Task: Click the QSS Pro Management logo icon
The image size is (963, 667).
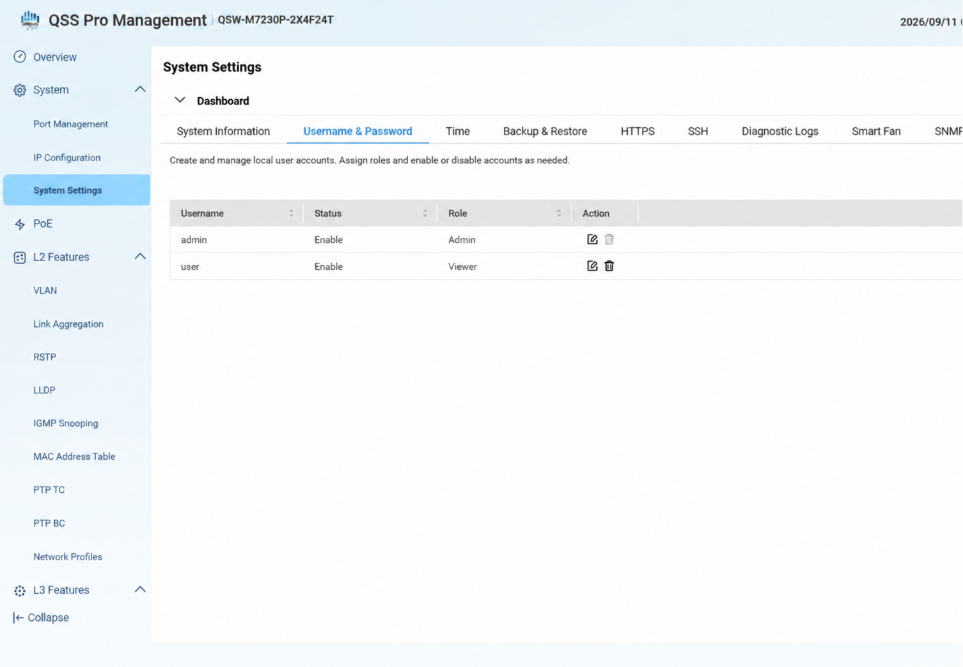Action: coord(29,20)
